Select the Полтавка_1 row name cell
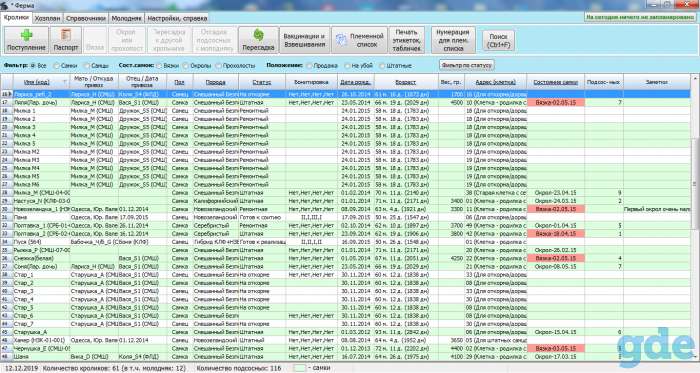Image resolution: width=700 pixels, height=373 pixels. click(41, 225)
